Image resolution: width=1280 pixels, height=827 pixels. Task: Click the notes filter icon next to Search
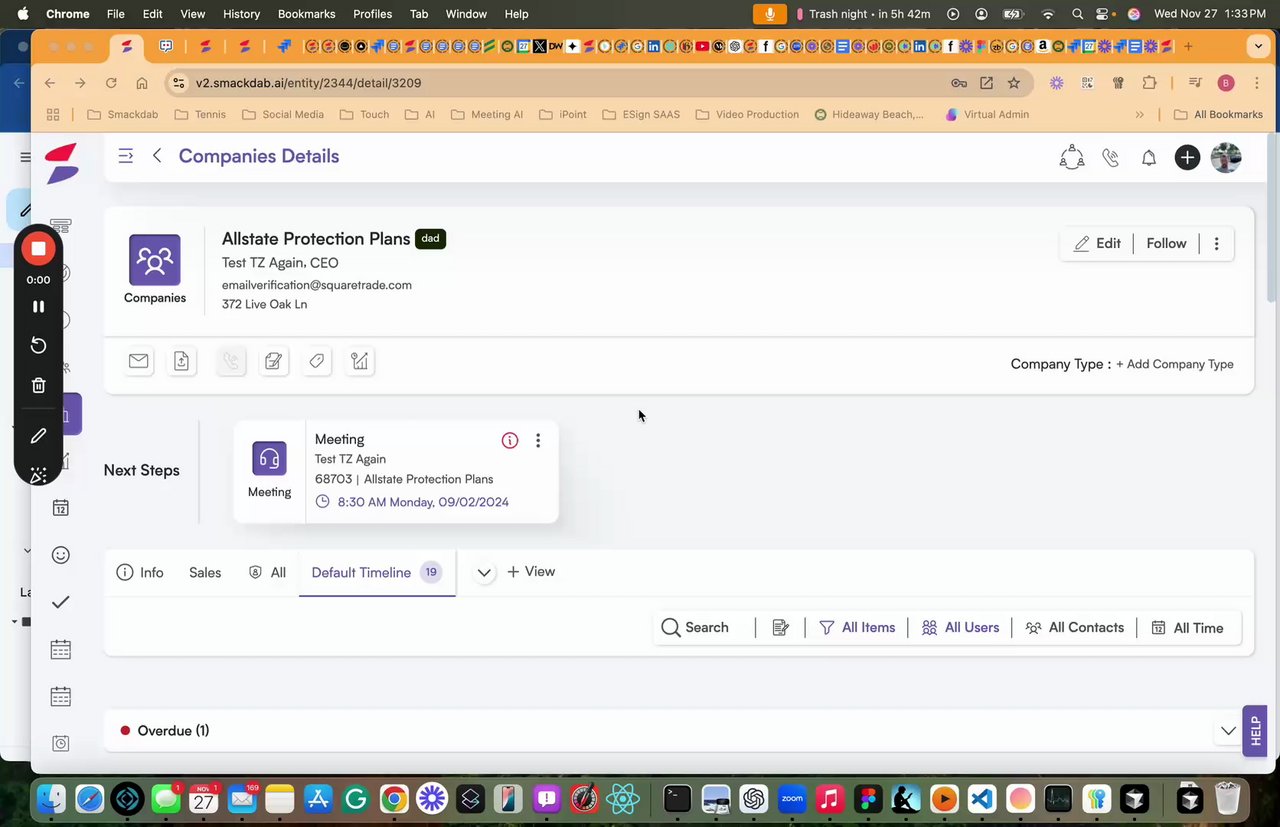(x=781, y=627)
